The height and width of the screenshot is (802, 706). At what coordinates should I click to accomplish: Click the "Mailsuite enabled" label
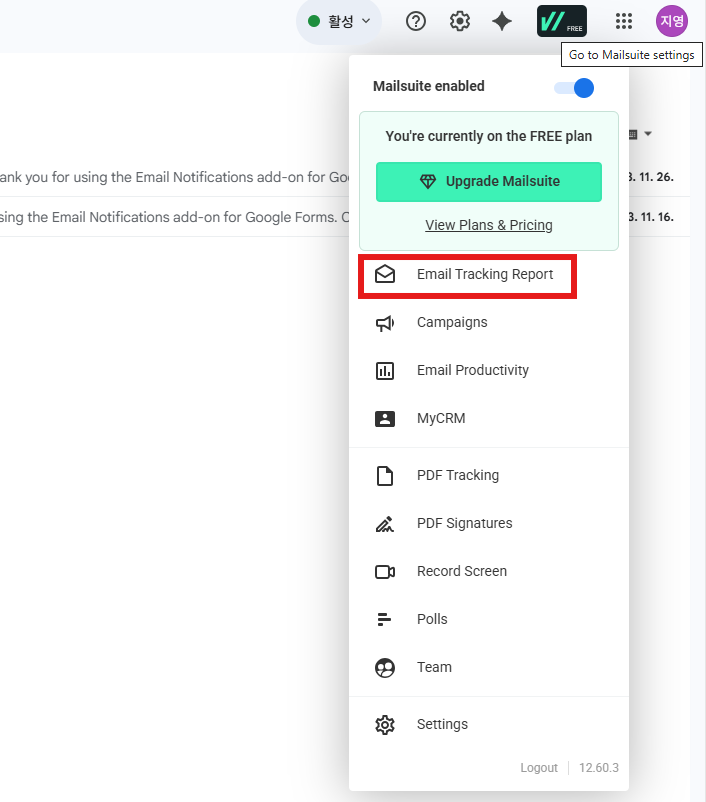point(429,86)
